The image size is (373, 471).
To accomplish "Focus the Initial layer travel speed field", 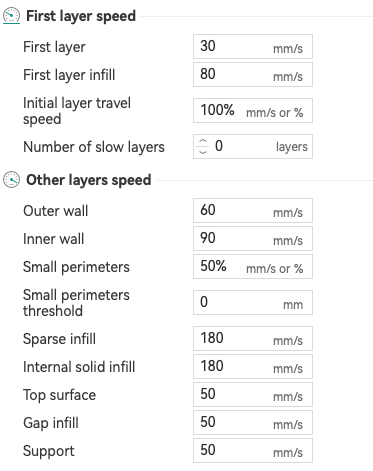I will pyautogui.click(x=253, y=110).
